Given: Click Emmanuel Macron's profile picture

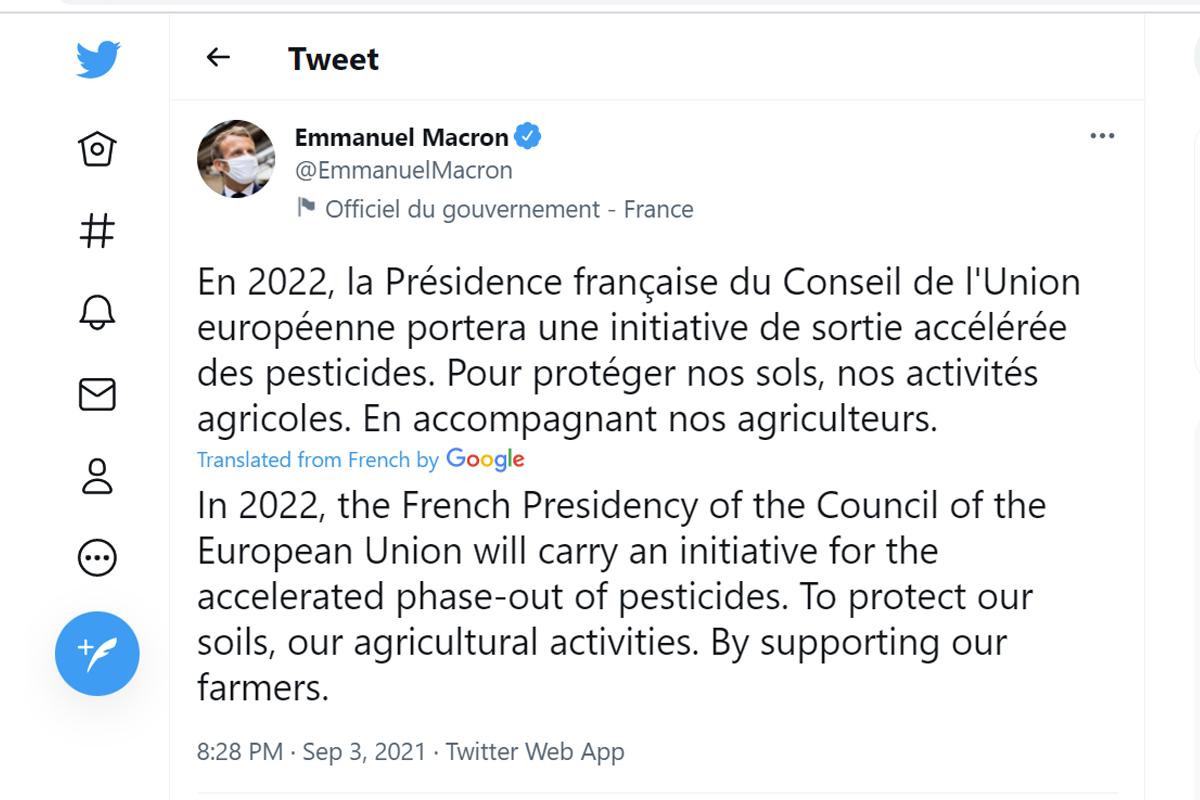Looking at the screenshot, I should (236, 158).
